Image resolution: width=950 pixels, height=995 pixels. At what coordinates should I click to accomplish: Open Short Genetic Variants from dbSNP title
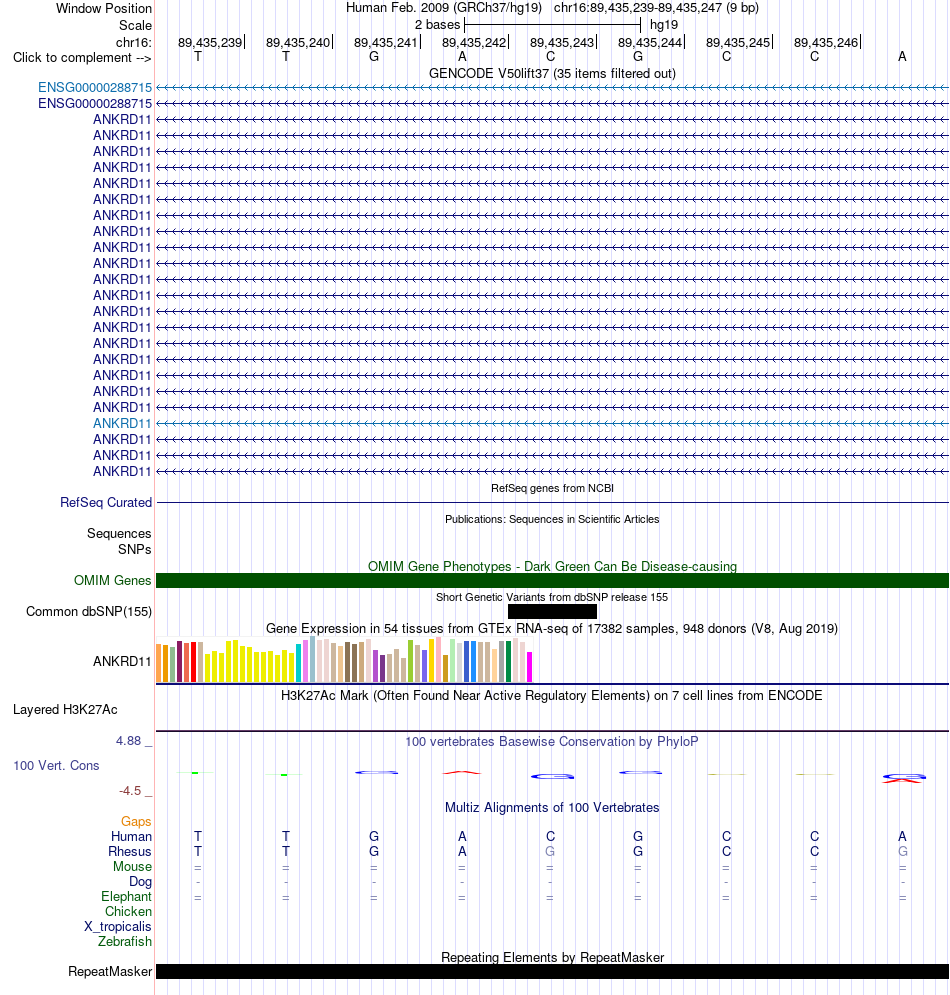[552, 597]
